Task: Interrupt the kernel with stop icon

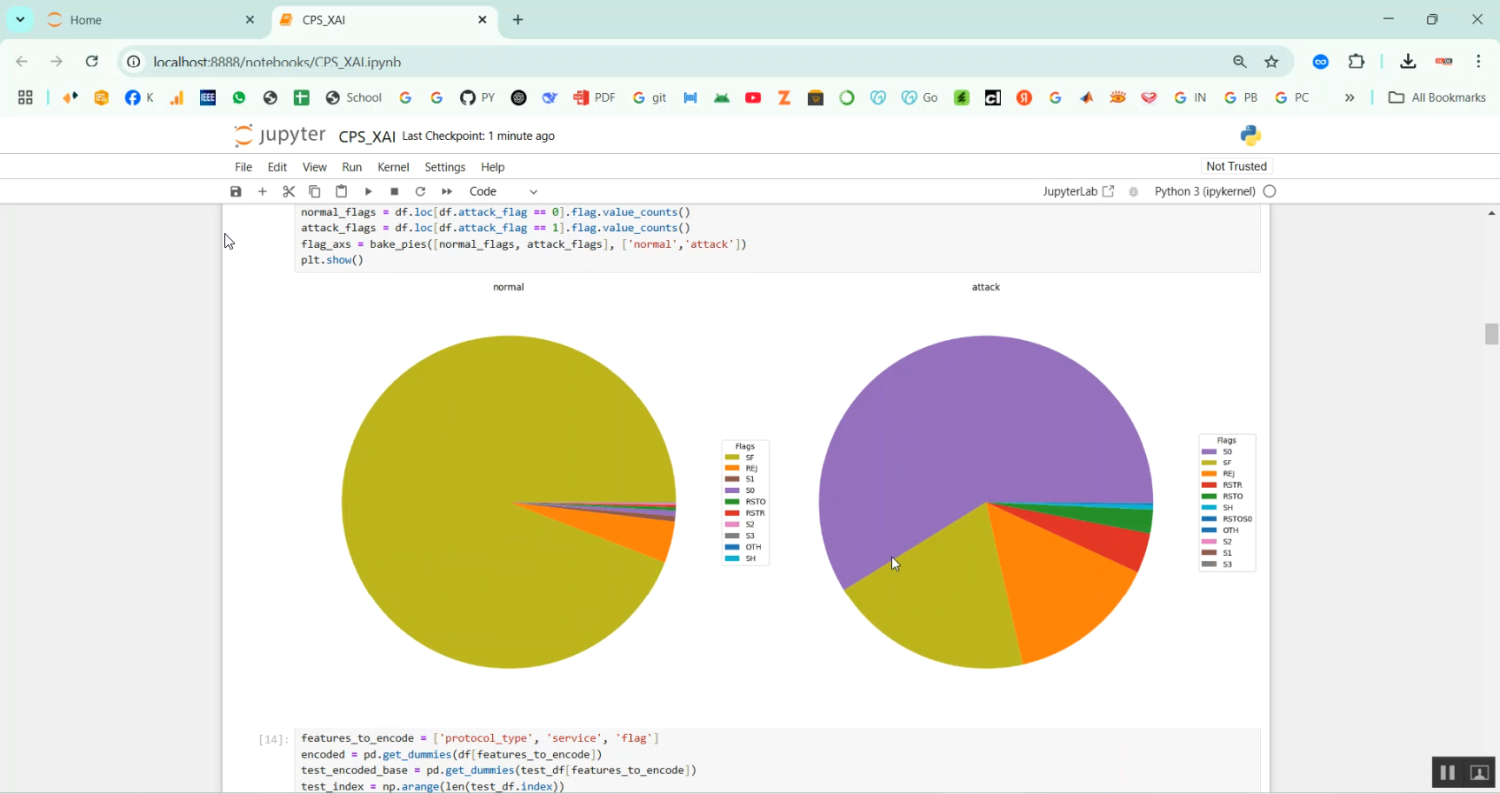Action: pyautogui.click(x=394, y=191)
